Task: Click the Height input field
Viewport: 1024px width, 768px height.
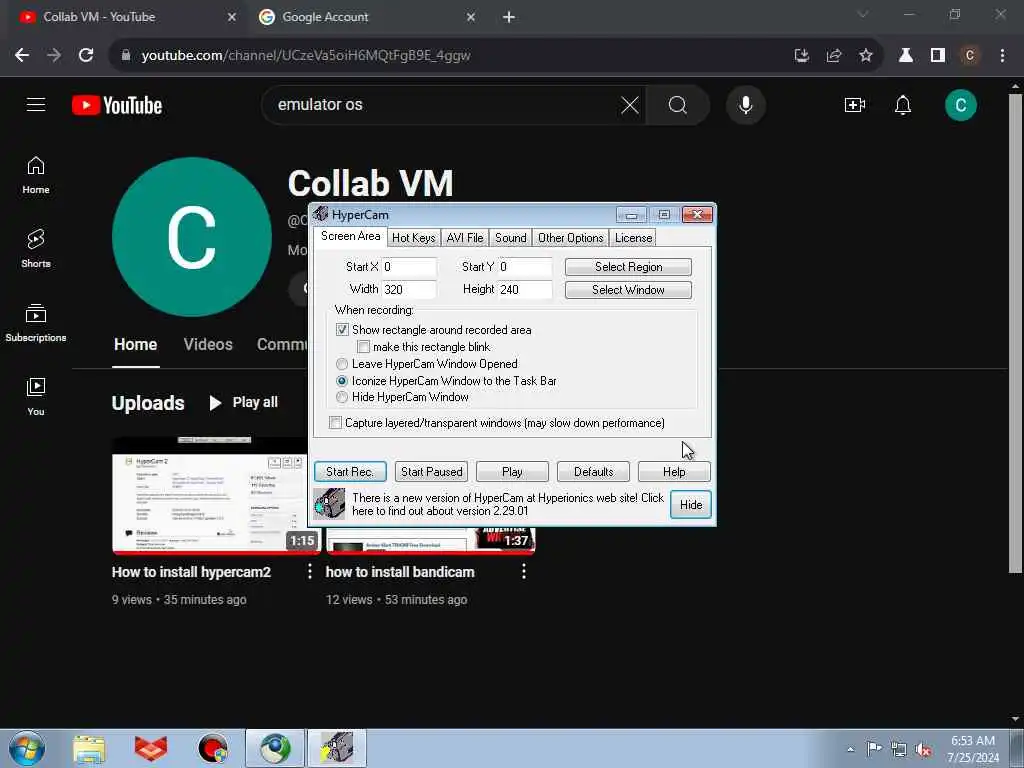Action: [x=525, y=289]
